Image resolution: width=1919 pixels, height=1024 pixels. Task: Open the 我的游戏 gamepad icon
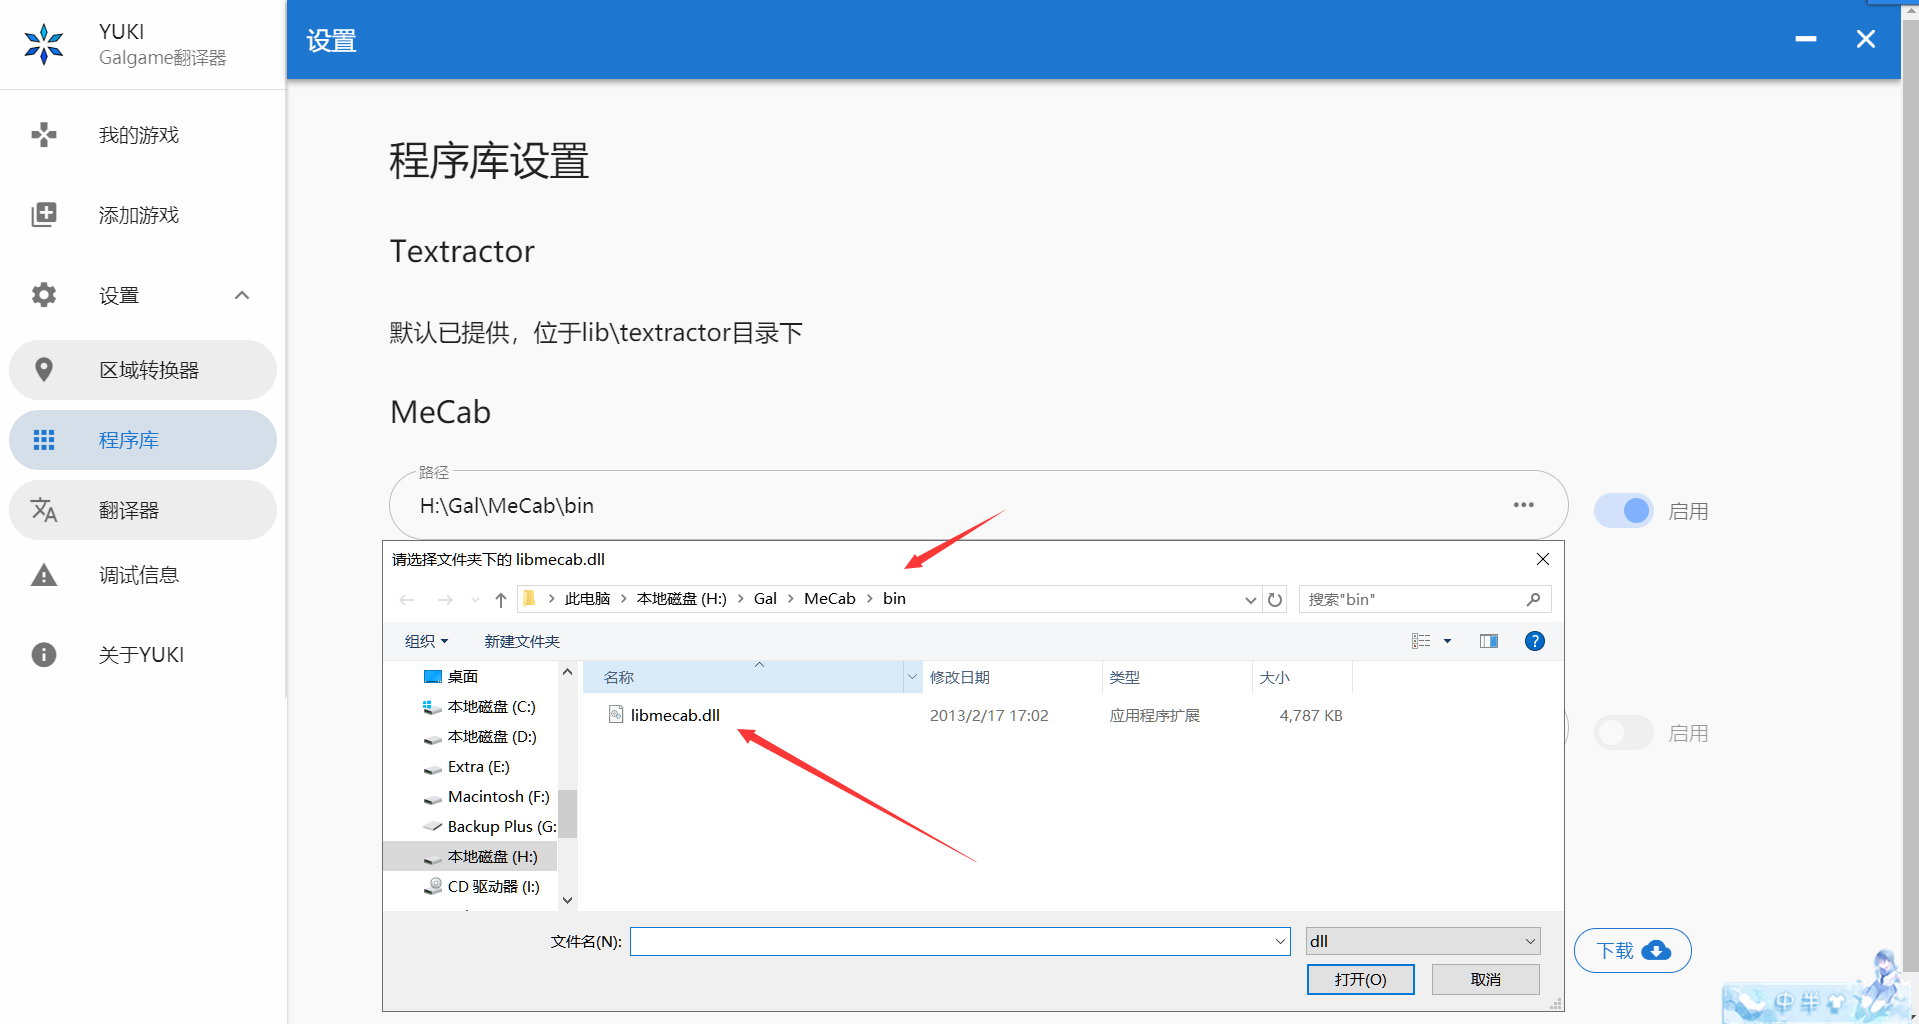tap(44, 135)
